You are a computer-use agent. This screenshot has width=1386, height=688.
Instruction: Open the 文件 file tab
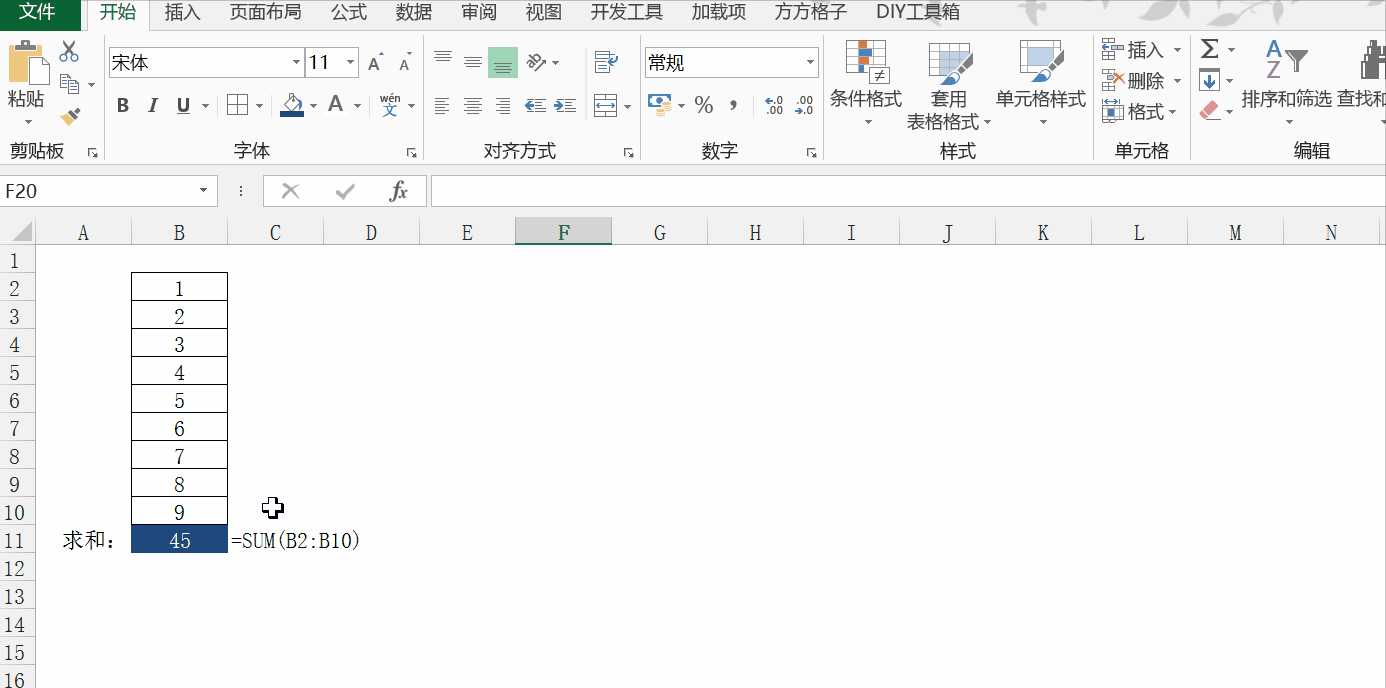click(38, 12)
